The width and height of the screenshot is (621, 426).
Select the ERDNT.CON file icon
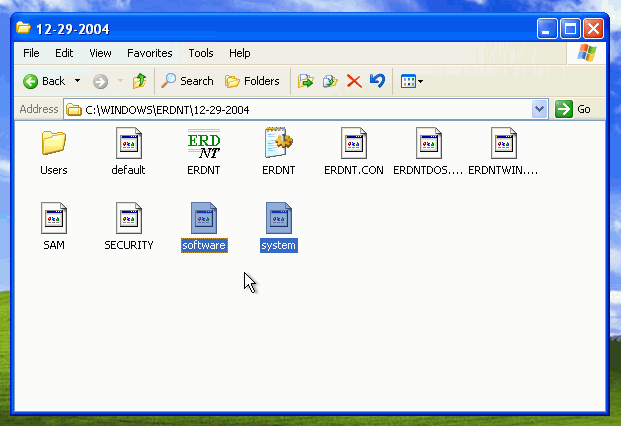[354, 143]
